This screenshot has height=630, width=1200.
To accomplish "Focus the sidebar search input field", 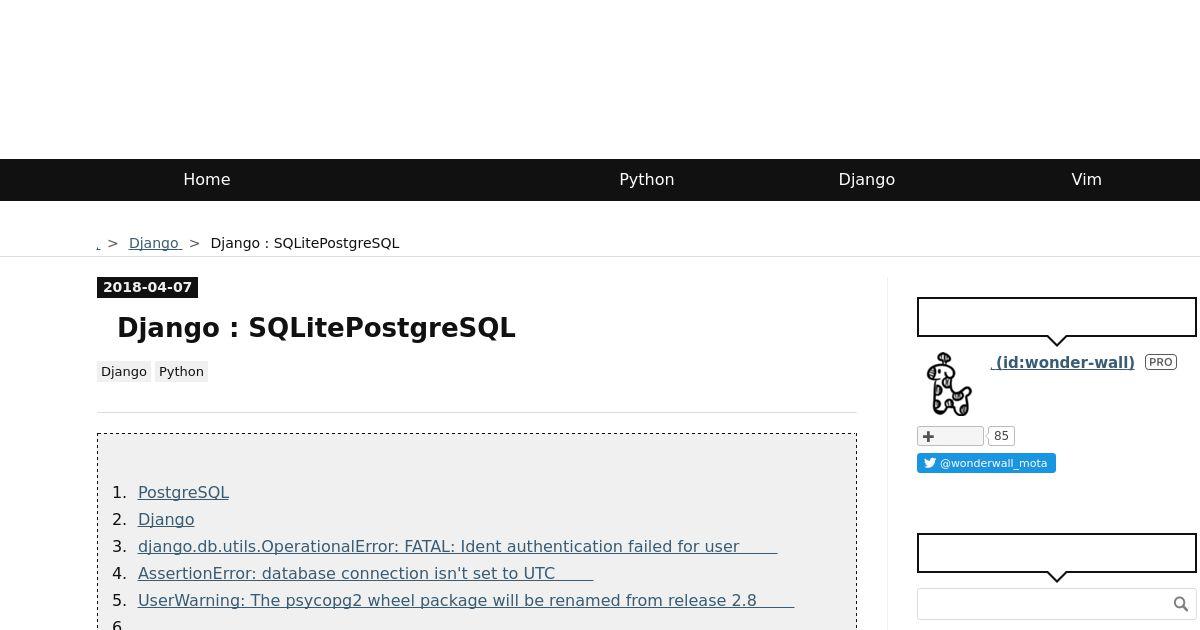I will point(1044,604).
